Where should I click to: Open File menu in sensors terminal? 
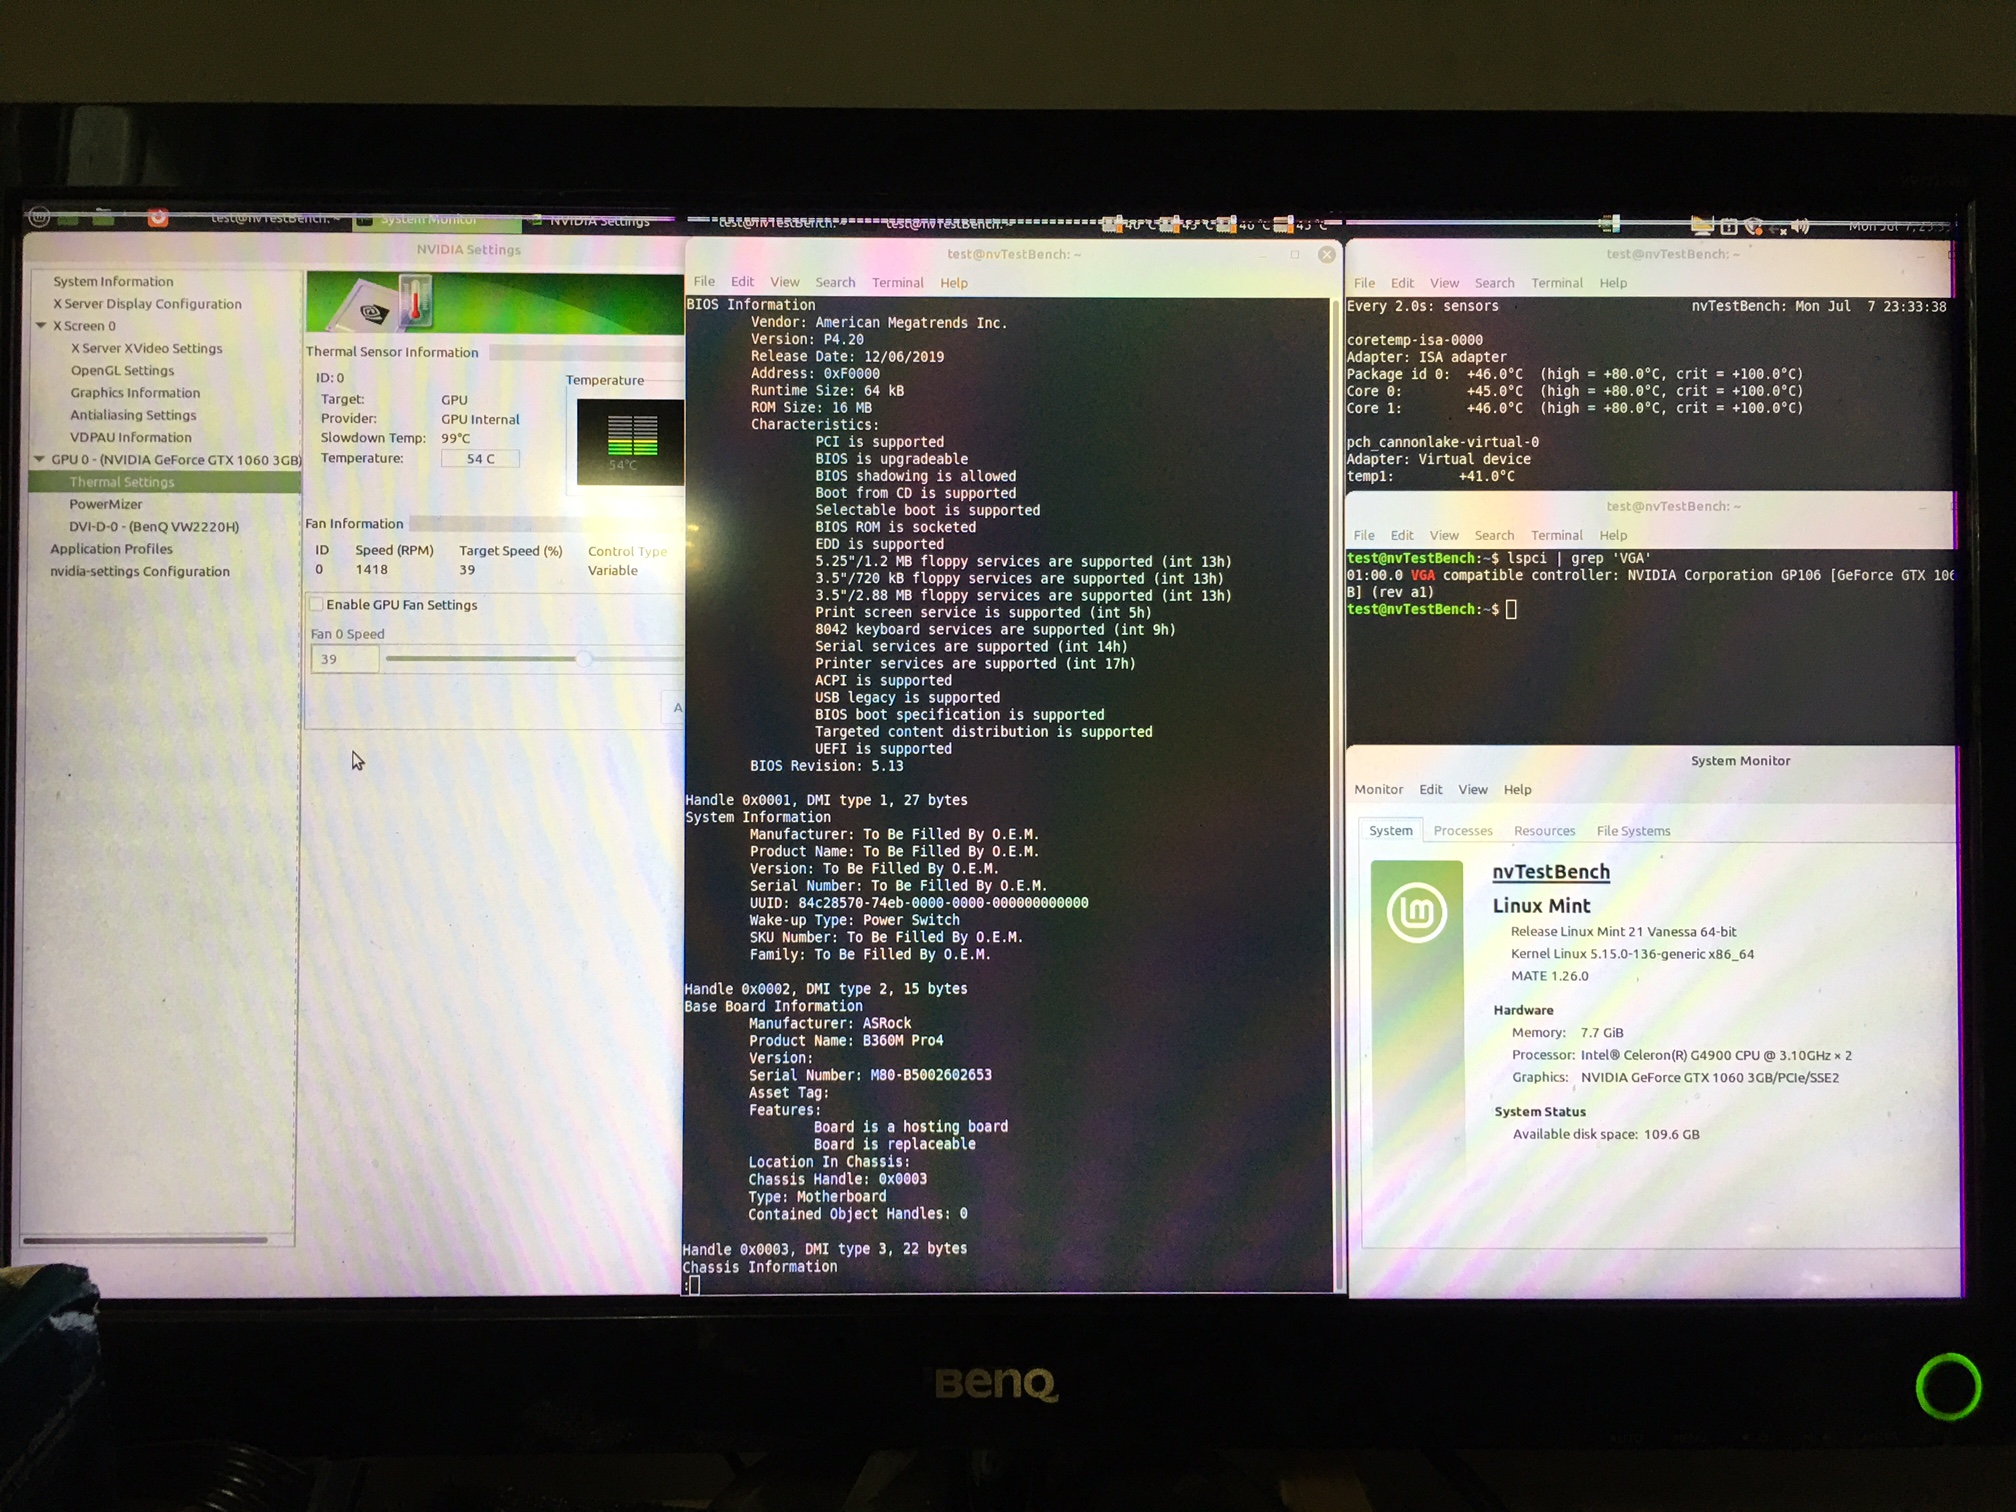click(1364, 283)
